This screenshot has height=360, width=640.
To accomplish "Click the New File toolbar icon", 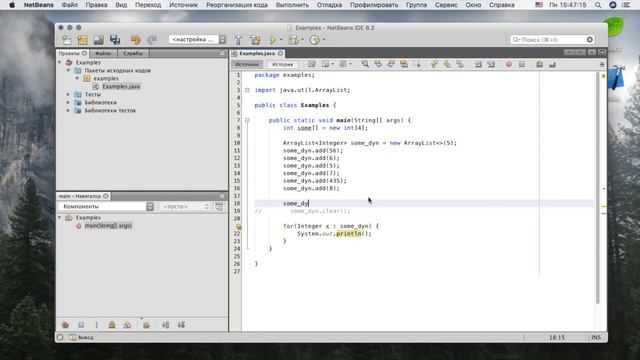I will click(x=67, y=40).
